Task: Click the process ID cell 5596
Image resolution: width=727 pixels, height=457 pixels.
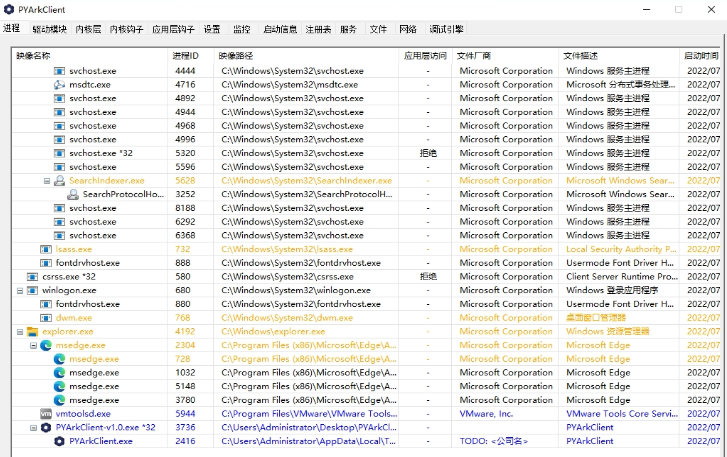Action: 185,167
